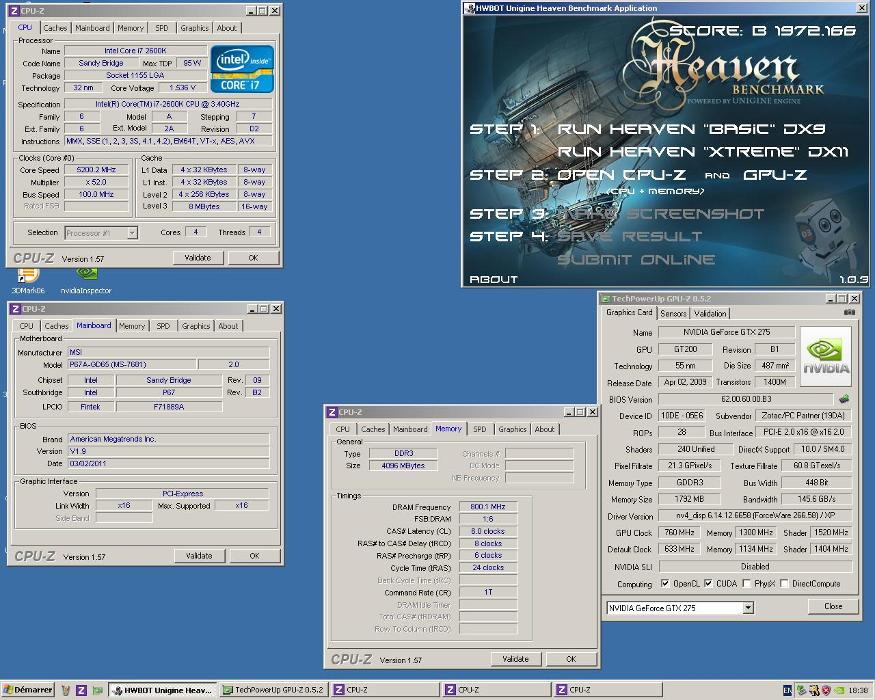This screenshot has height=700, width=875.
Task: Click the Core Speed value 5200.2 MHz
Action: [96, 169]
